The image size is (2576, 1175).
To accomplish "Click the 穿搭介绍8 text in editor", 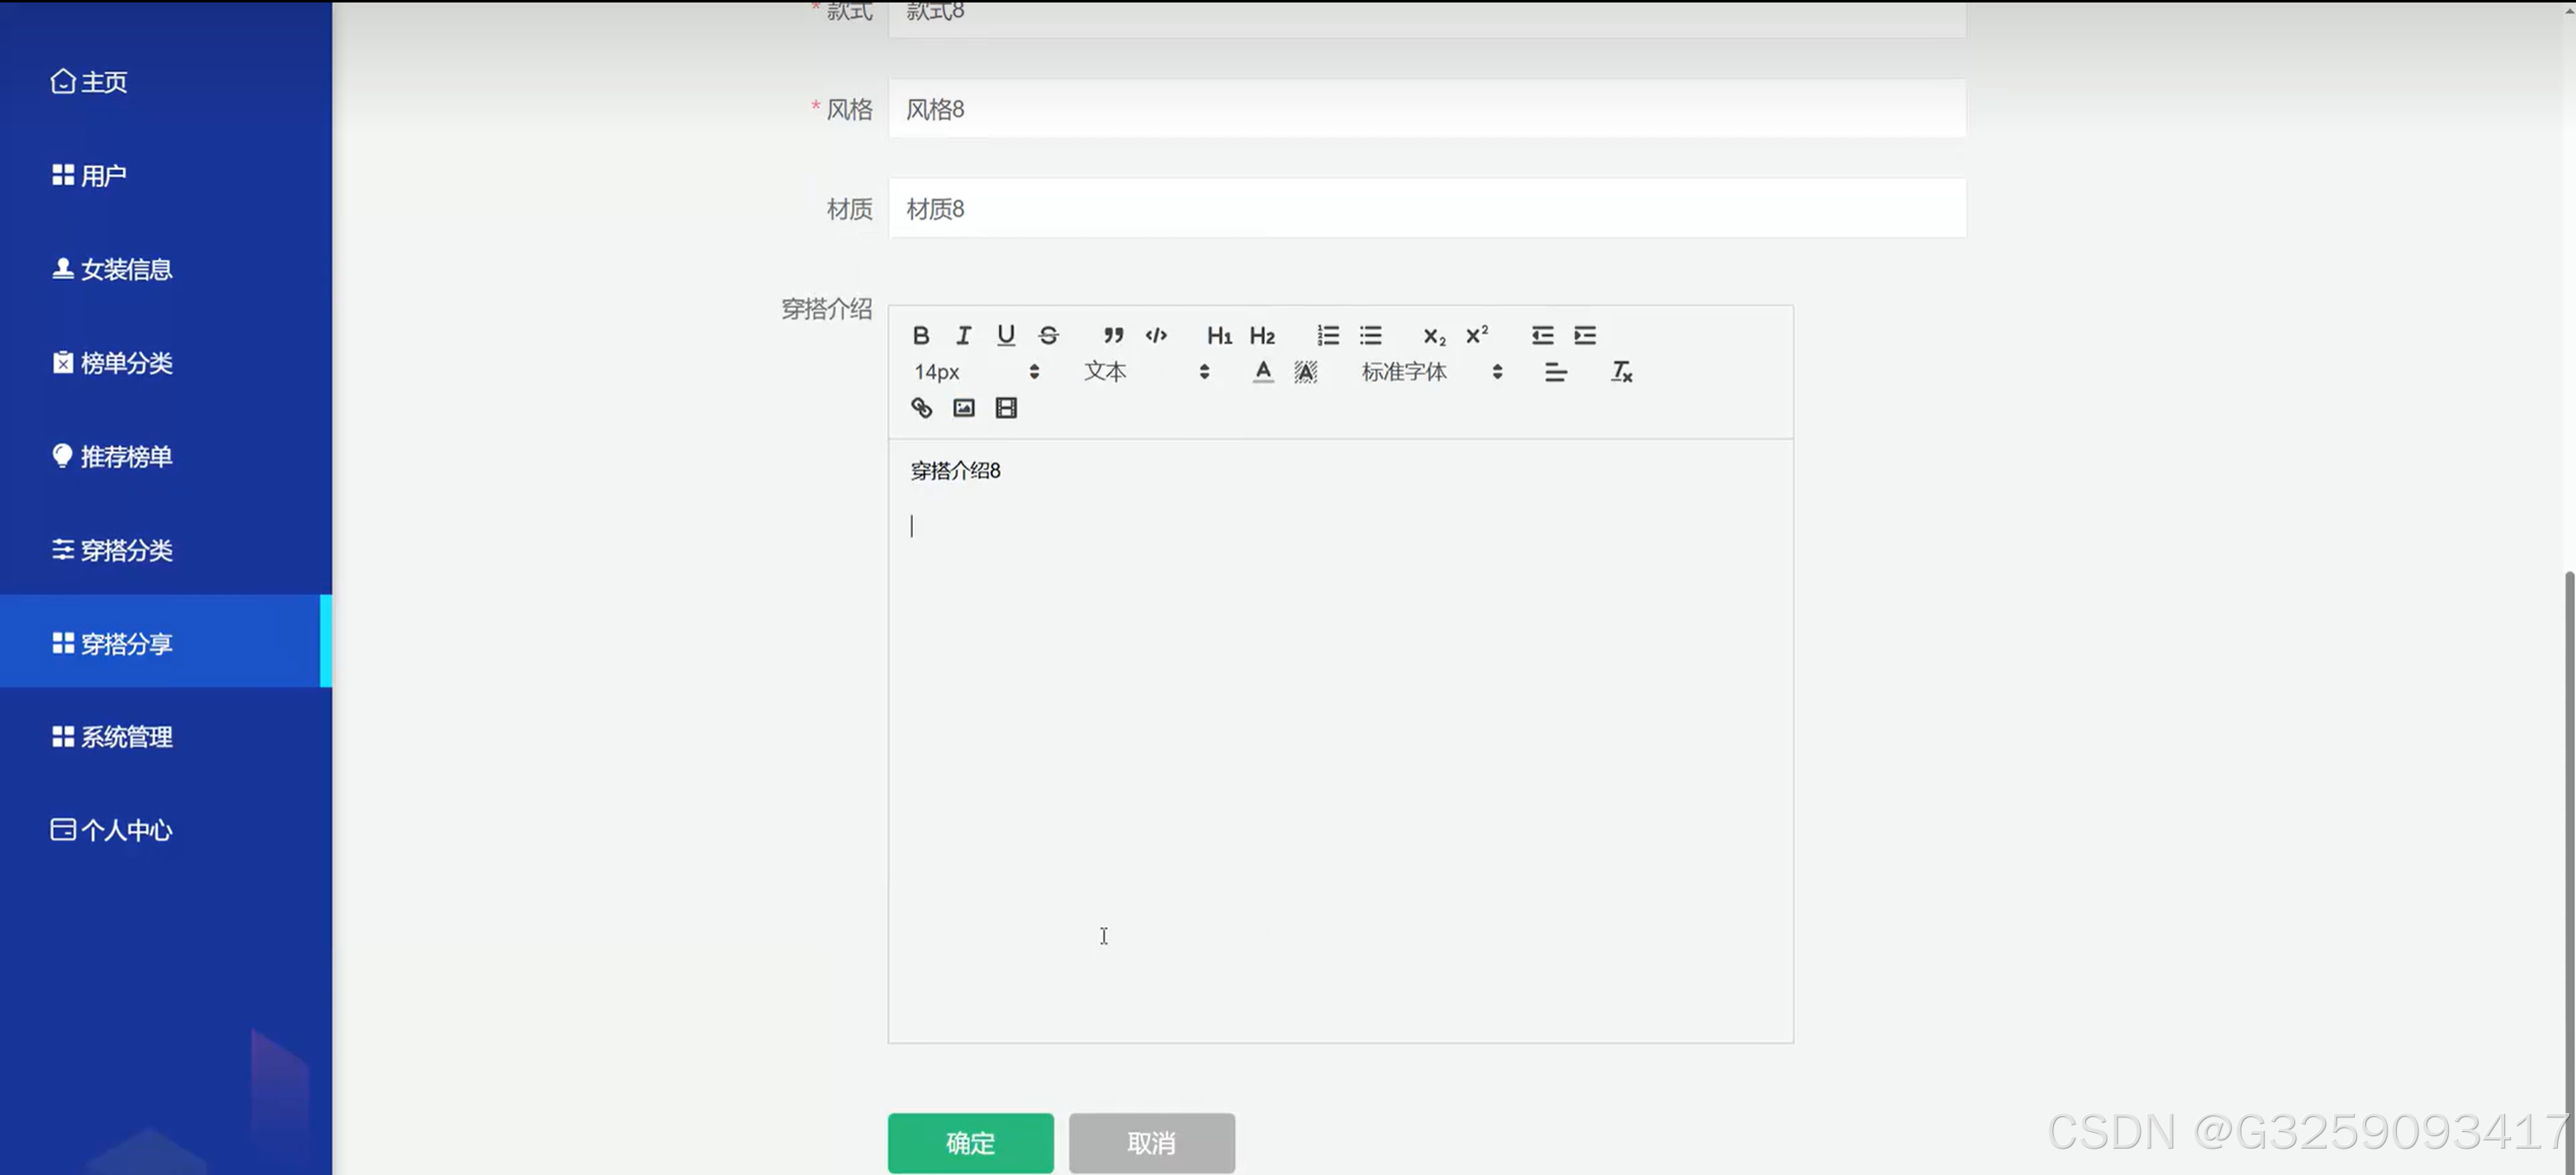I will [x=955, y=470].
